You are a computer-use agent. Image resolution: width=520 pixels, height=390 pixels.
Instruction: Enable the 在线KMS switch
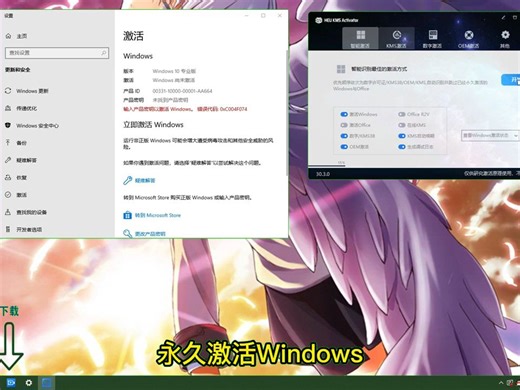pos(402,125)
